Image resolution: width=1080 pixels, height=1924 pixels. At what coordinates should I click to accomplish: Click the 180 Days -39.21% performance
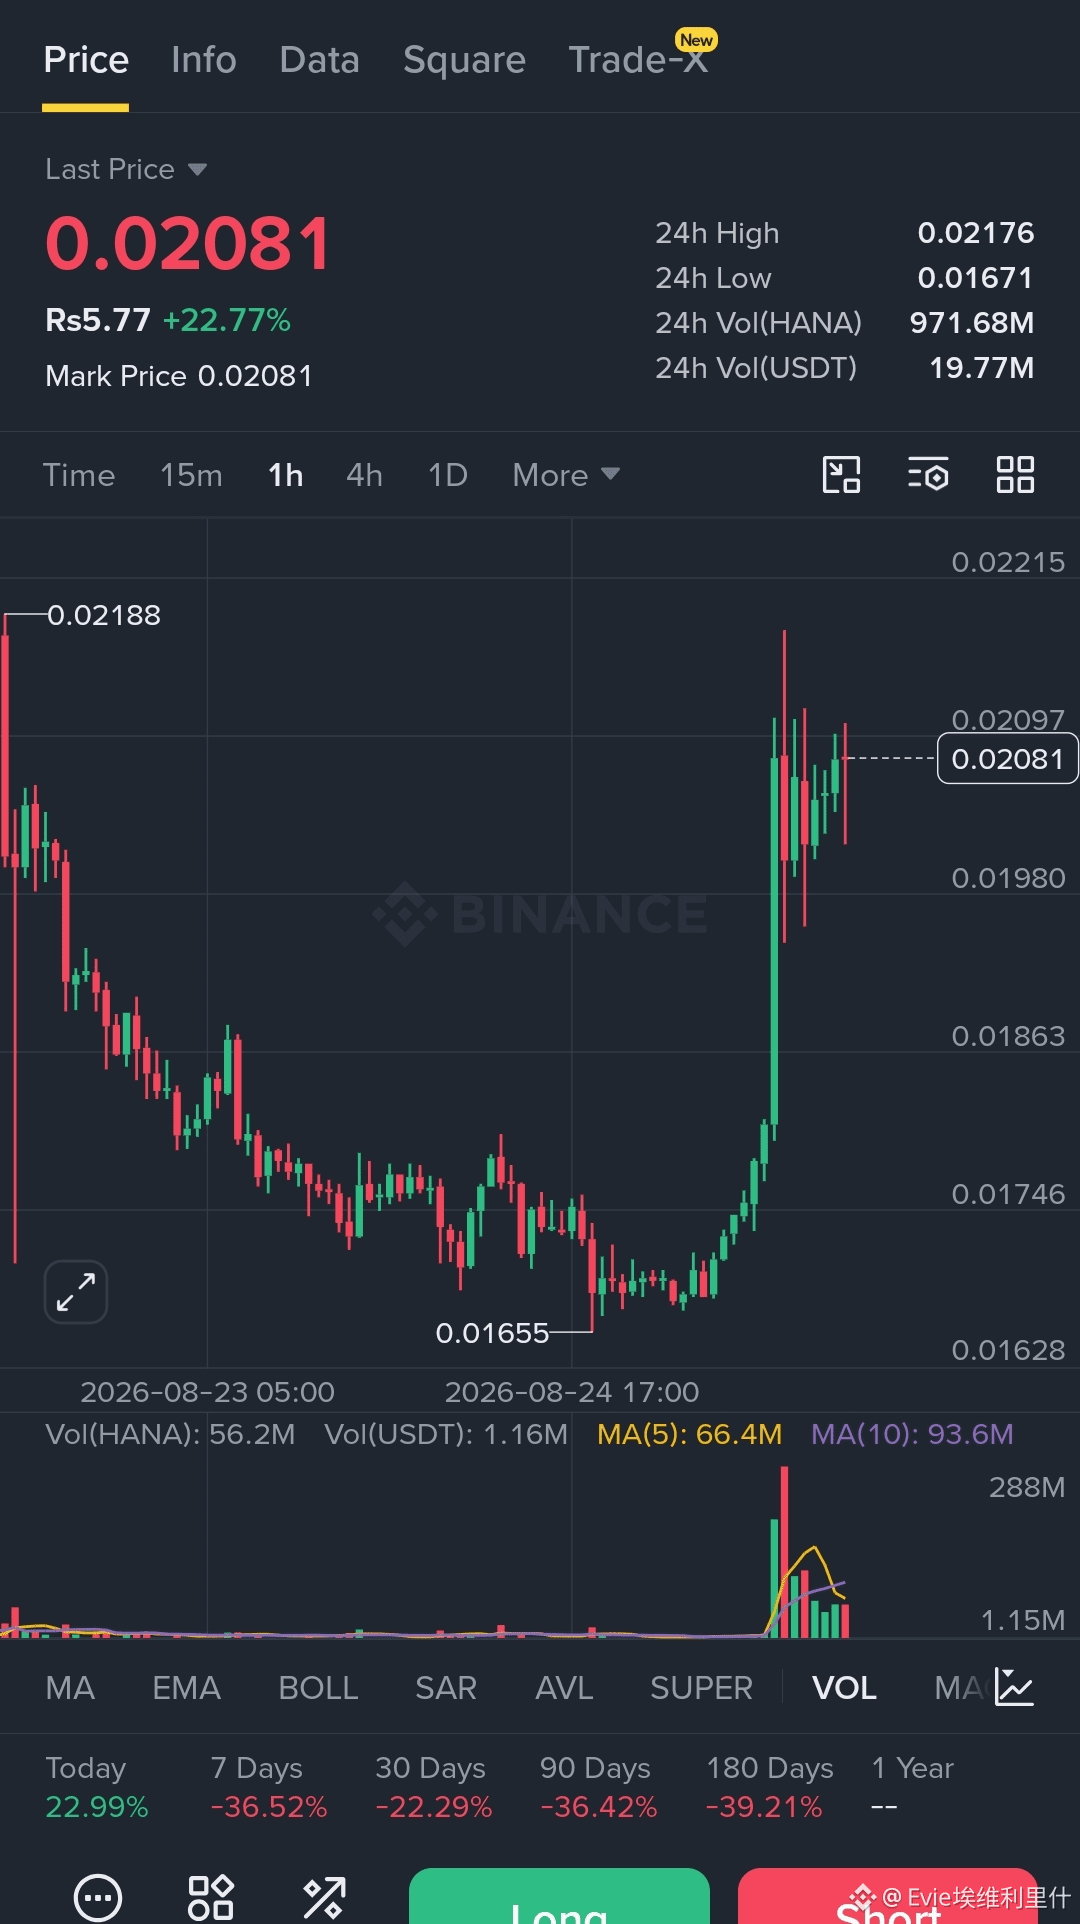click(x=769, y=1787)
